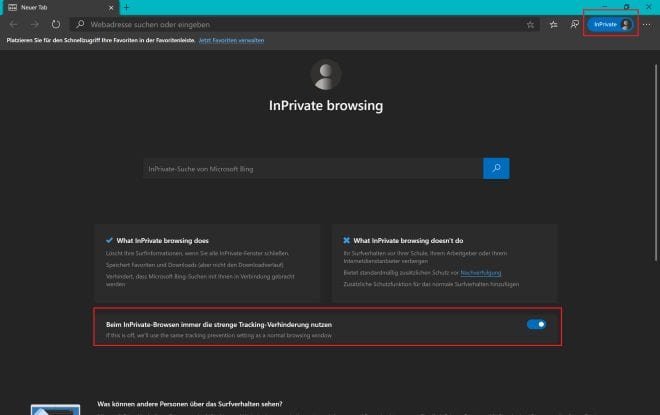Screen dimensions: 660x415
Task: Click the InPrivate-Suche Bing search box
Action: [312, 169]
